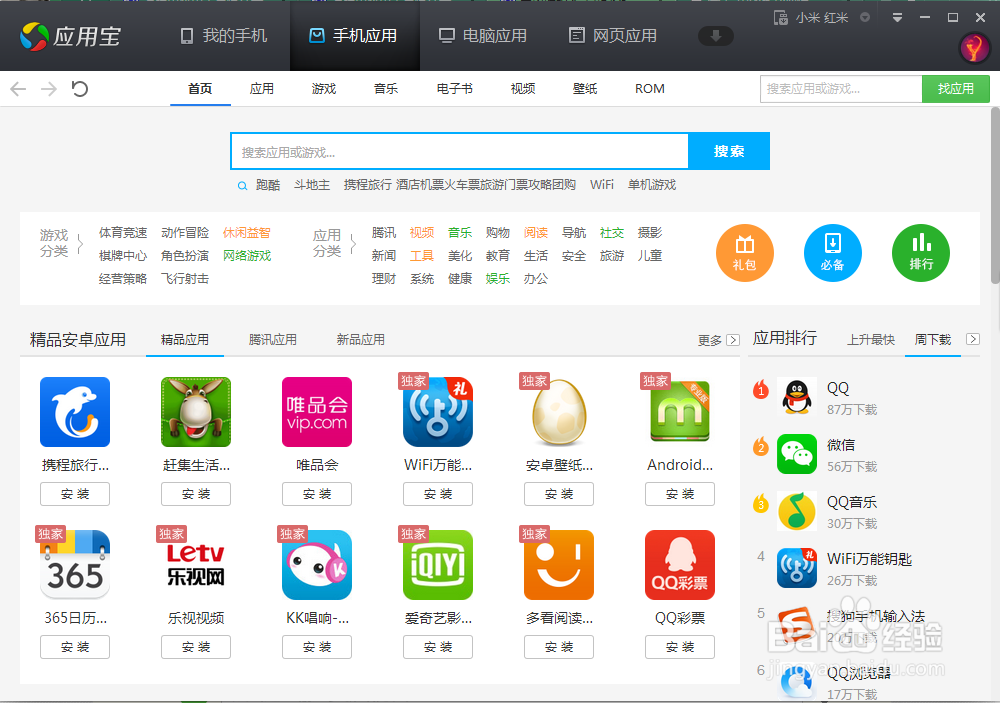Expand the 应用排行 list with its arrow
This screenshot has width=1000, height=703.
[x=972, y=339]
